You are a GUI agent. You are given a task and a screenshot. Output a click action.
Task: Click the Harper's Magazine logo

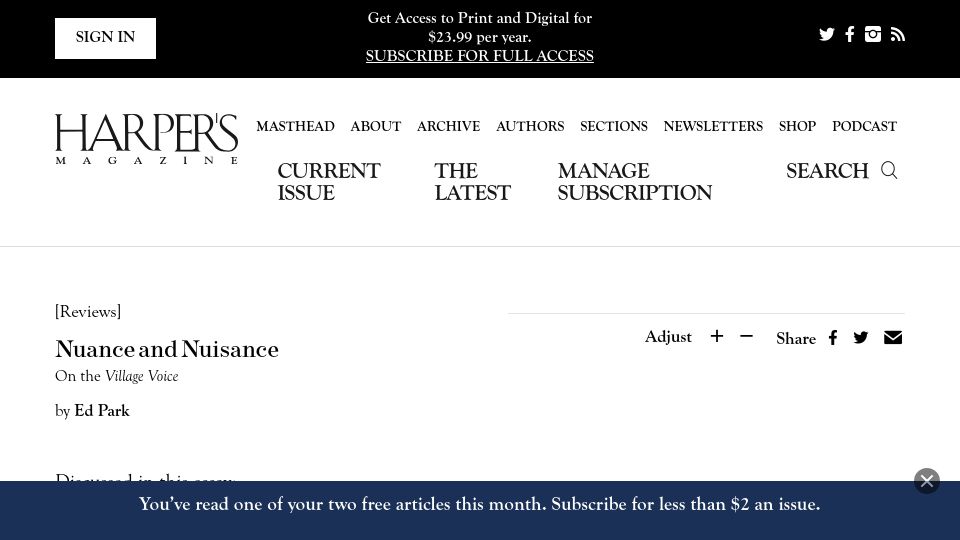[147, 139]
